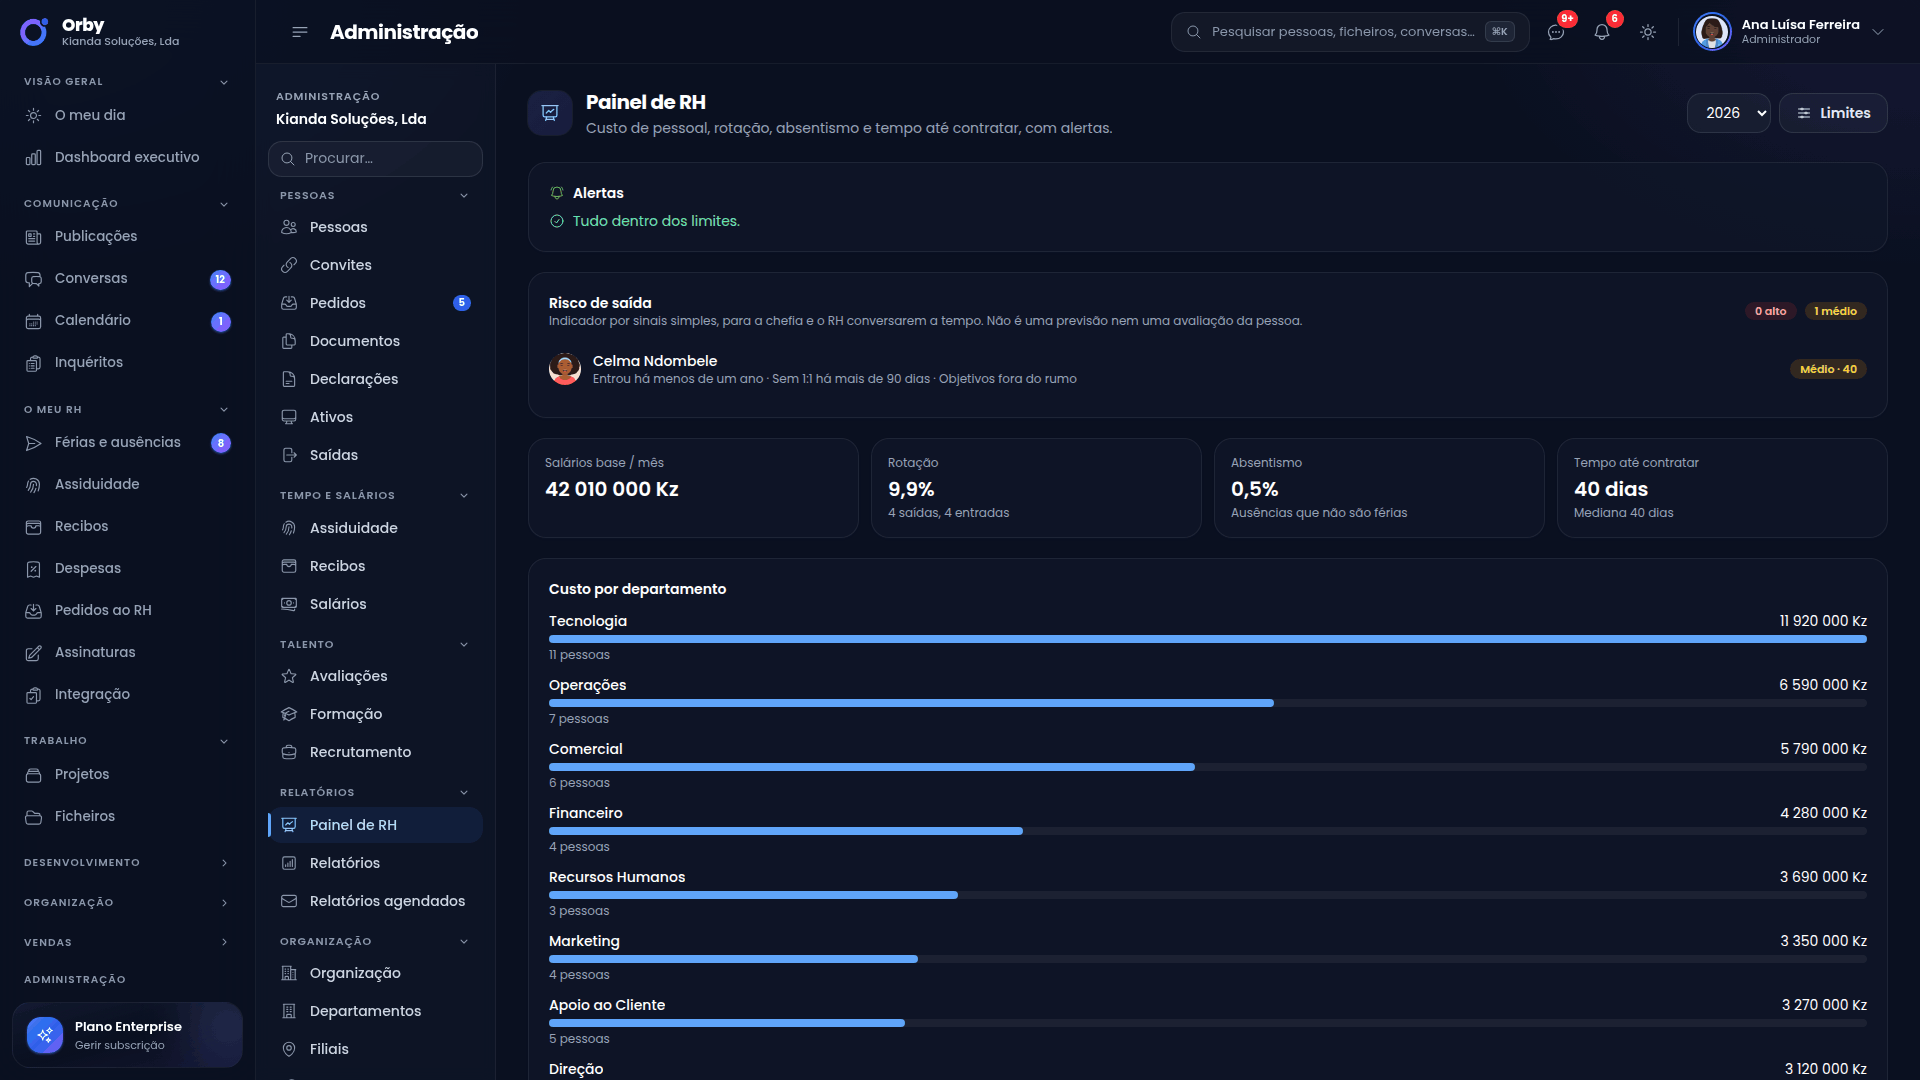Open Pedidos with 5 badge

pos(375,303)
